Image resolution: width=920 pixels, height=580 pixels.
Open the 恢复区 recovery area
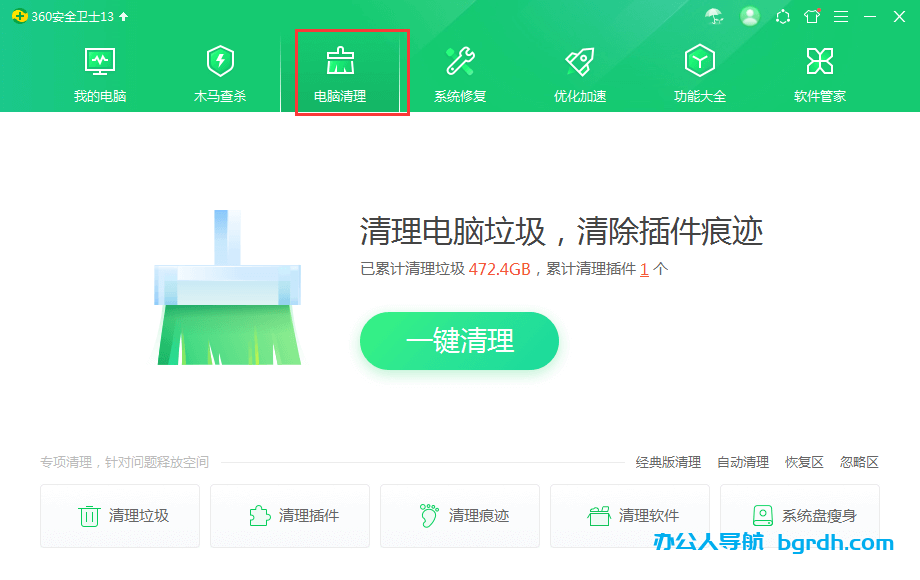[804, 462]
